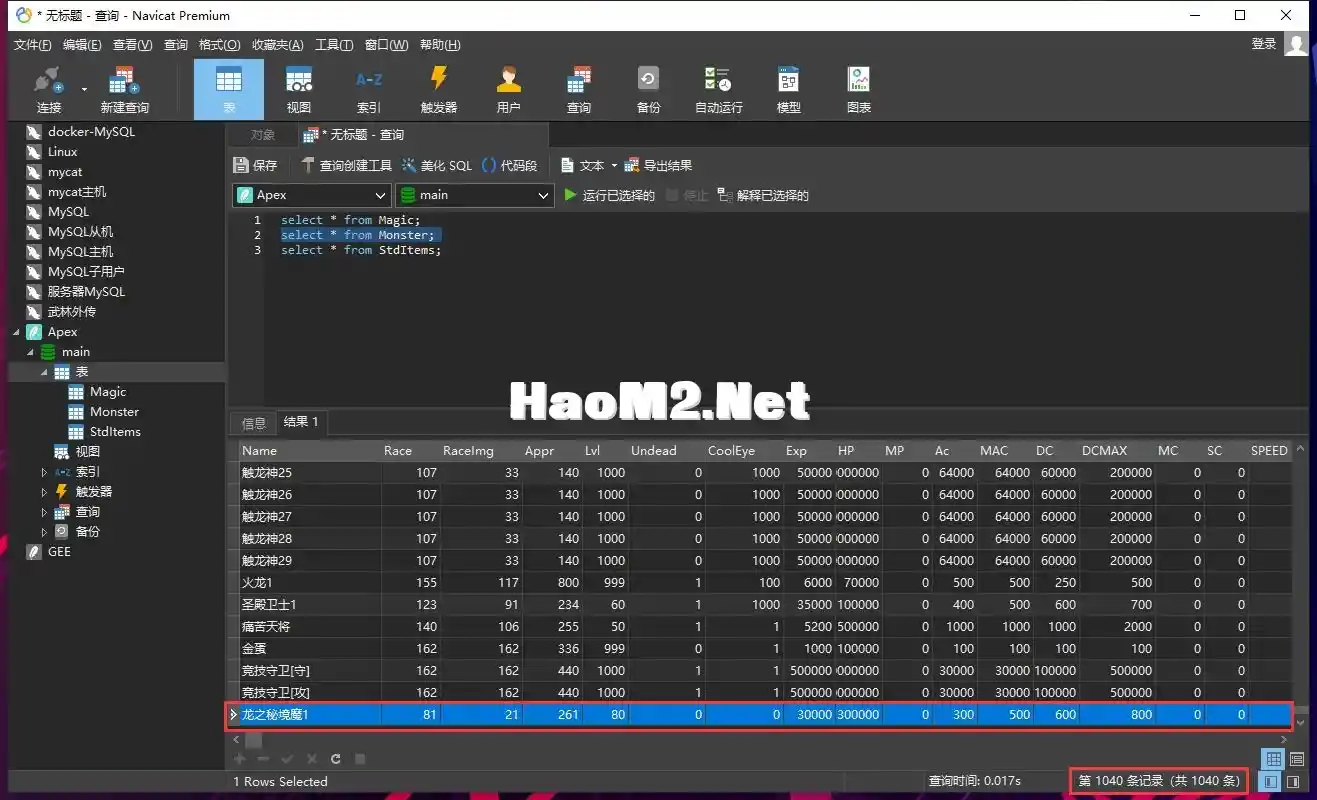Screen dimensions: 1317x800
Task: Click the stop loading square icon
Action: point(361,759)
